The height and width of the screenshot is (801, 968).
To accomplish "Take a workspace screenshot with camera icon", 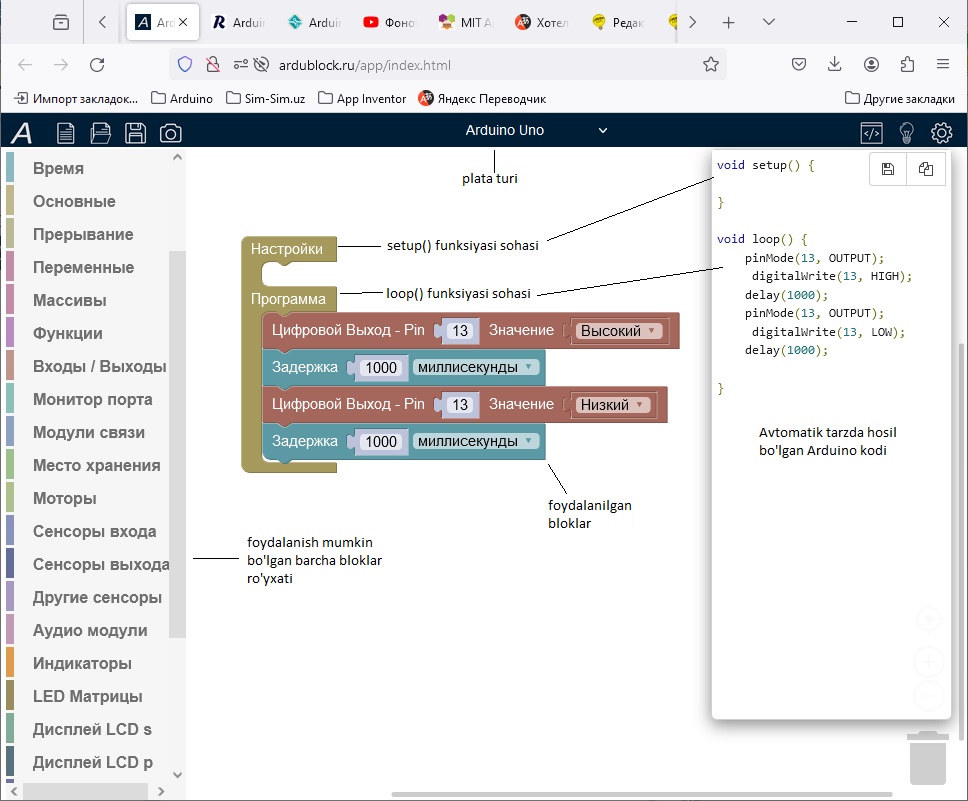I will pos(170,132).
